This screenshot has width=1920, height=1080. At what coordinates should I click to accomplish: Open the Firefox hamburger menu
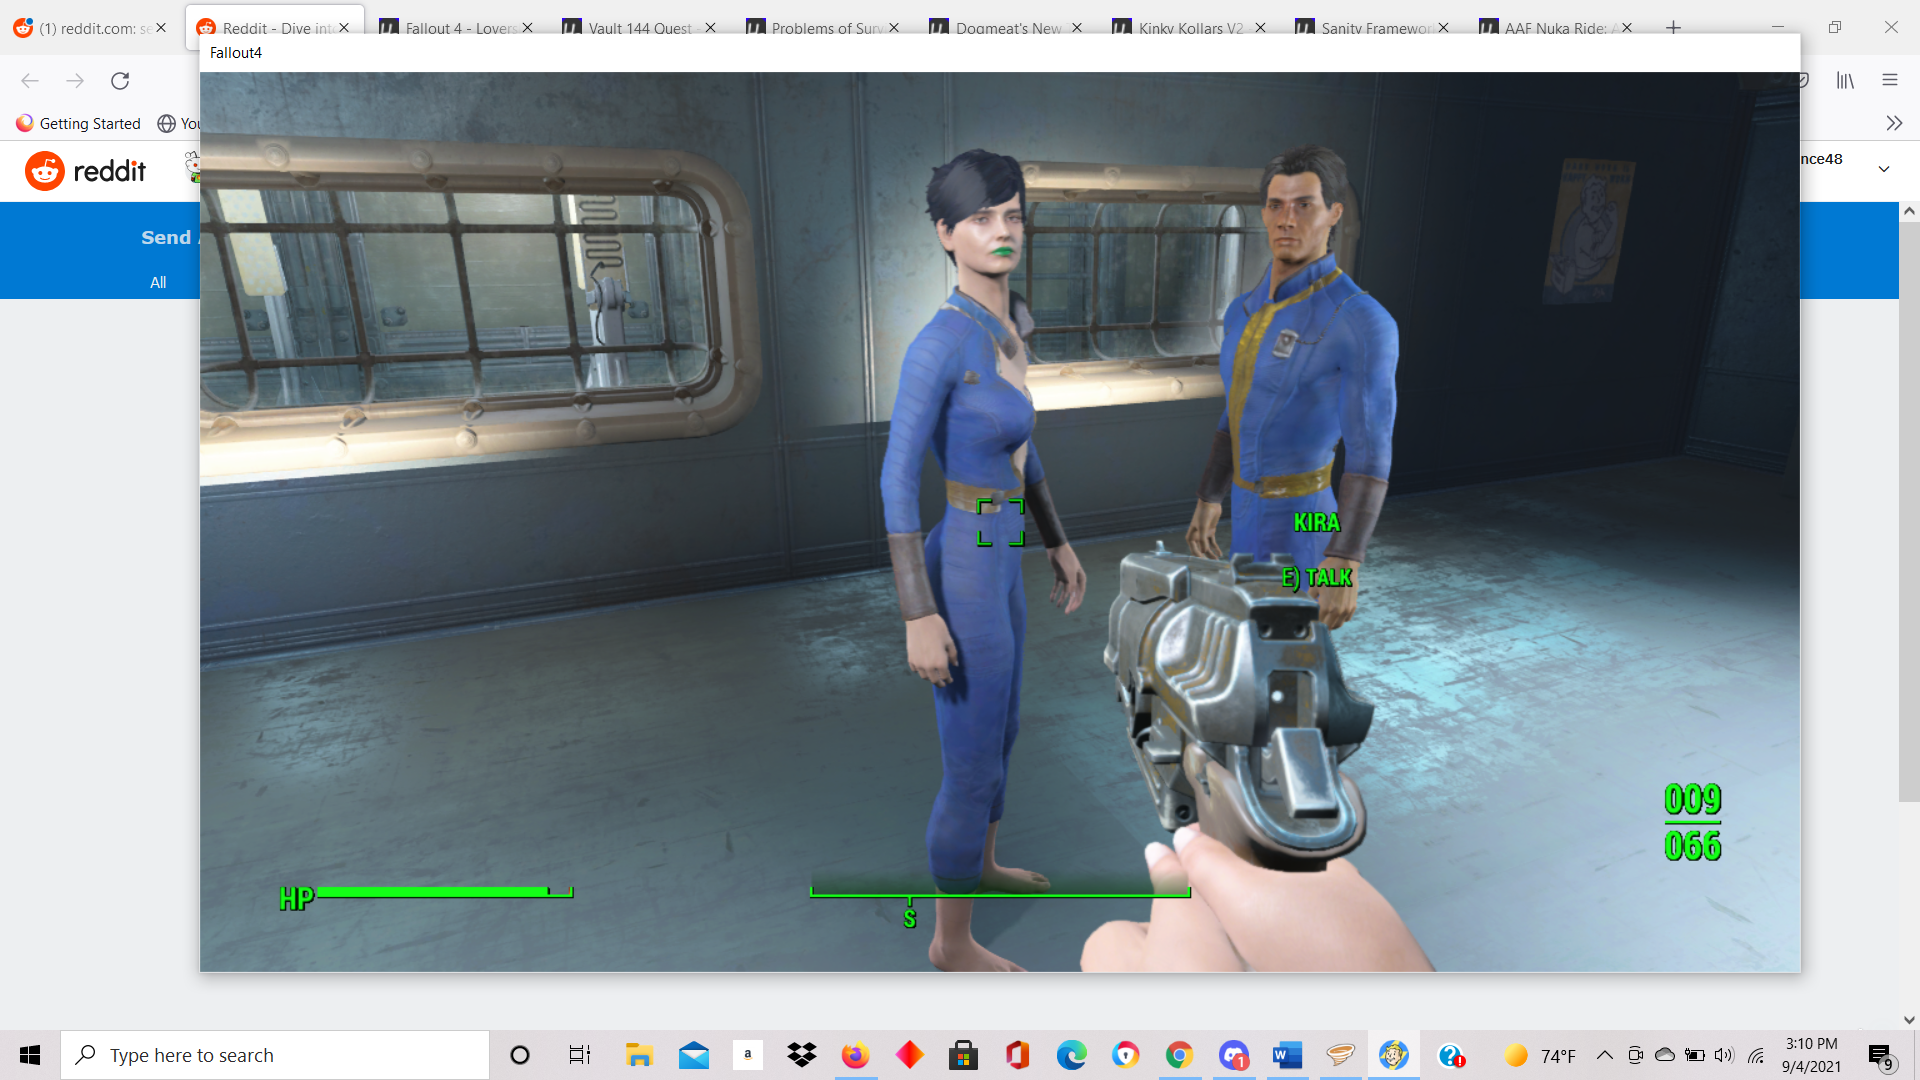(x=1890, y=81)
